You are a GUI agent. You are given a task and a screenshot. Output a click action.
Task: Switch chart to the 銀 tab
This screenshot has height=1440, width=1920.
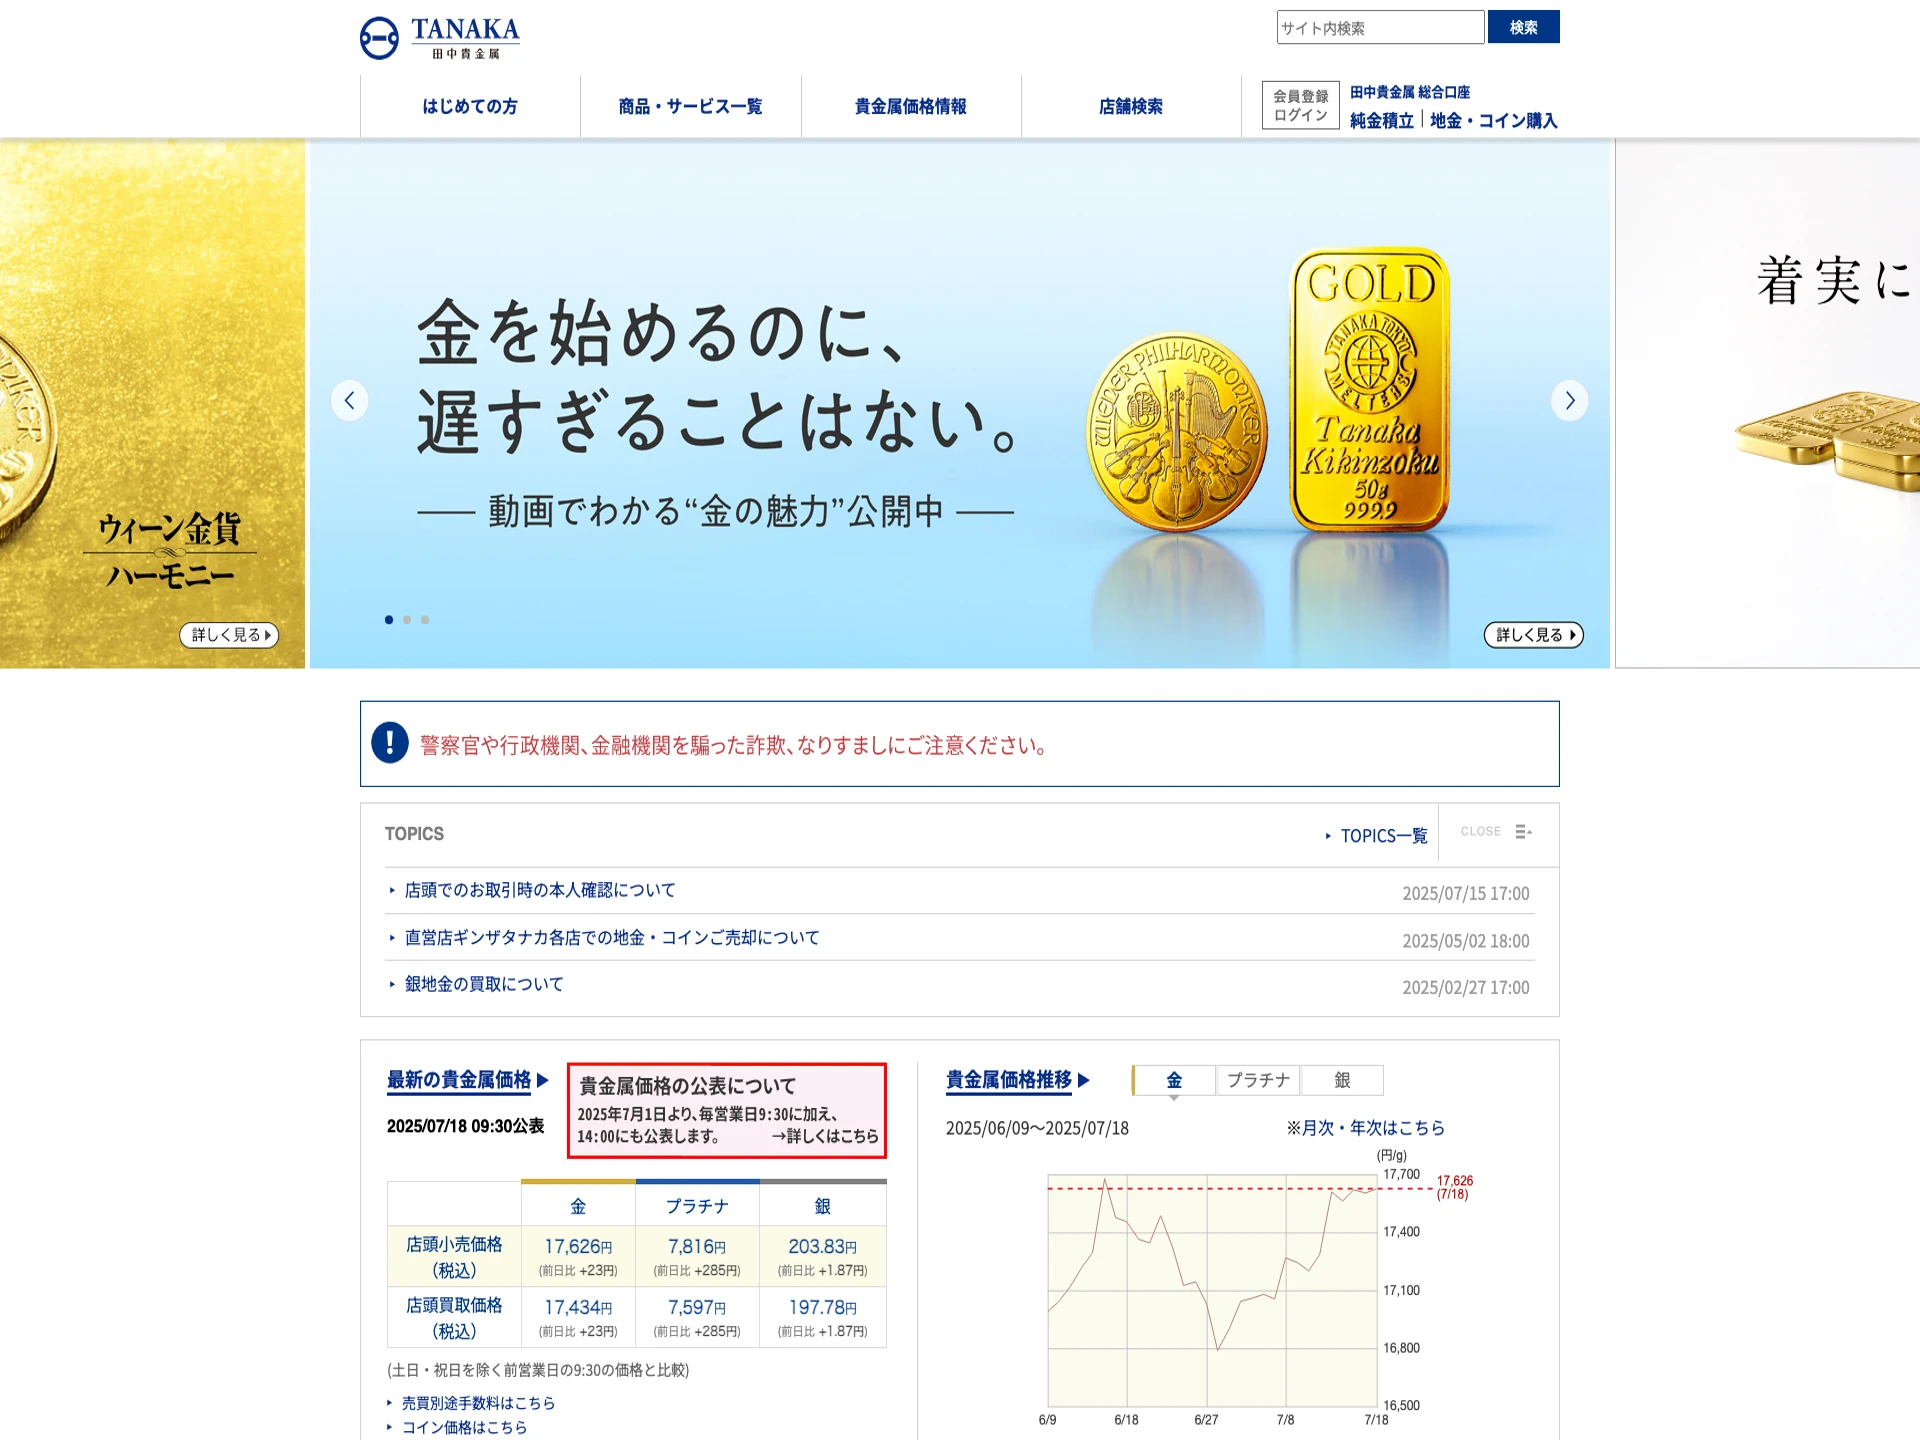point(1342,1080)
